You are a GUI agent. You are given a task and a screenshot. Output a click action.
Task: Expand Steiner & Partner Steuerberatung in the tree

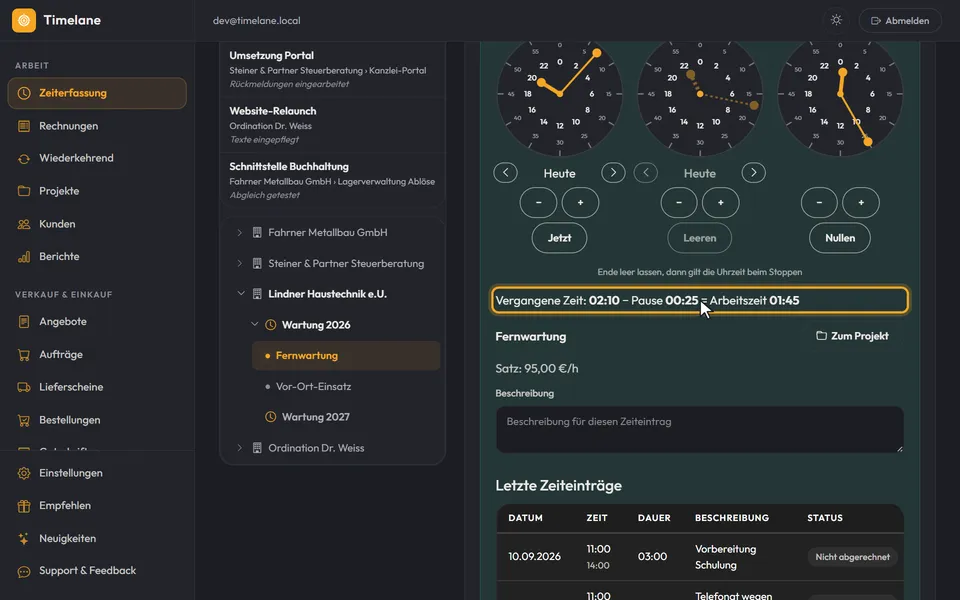click(239, 263)
